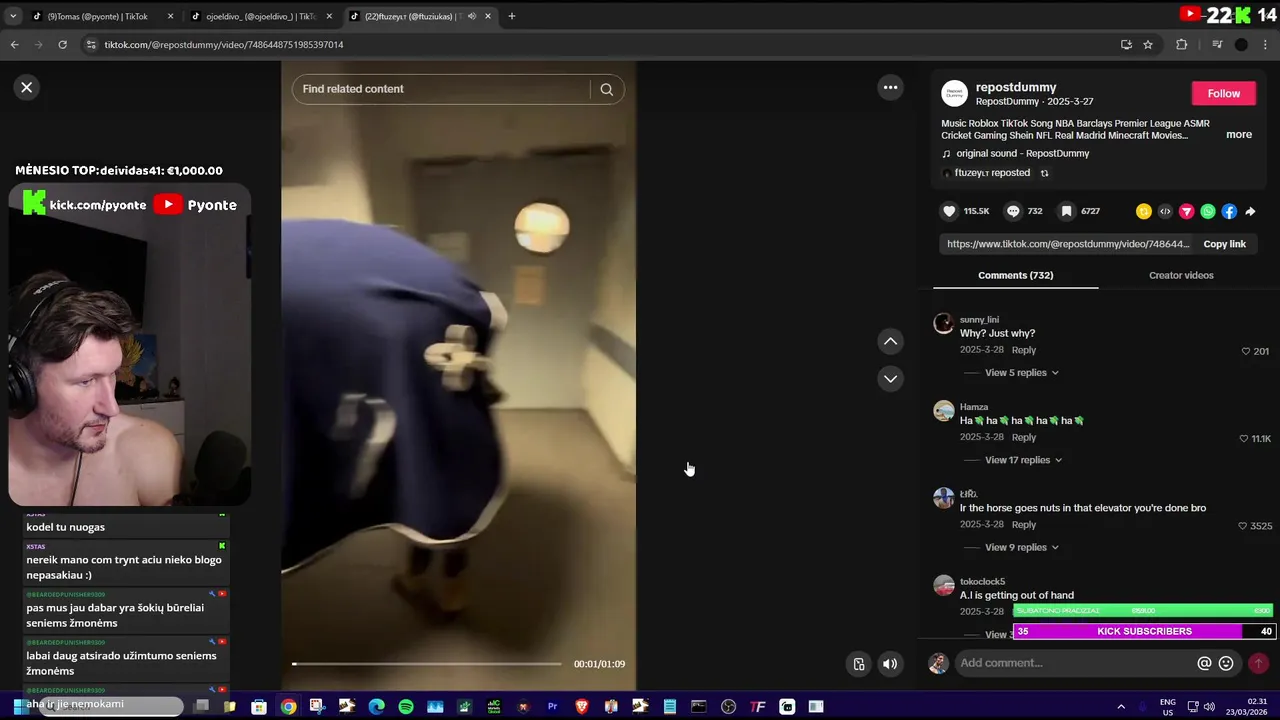1280x720 pixels.
Task: Share to Facebook icon
Action: point(1229,211)
